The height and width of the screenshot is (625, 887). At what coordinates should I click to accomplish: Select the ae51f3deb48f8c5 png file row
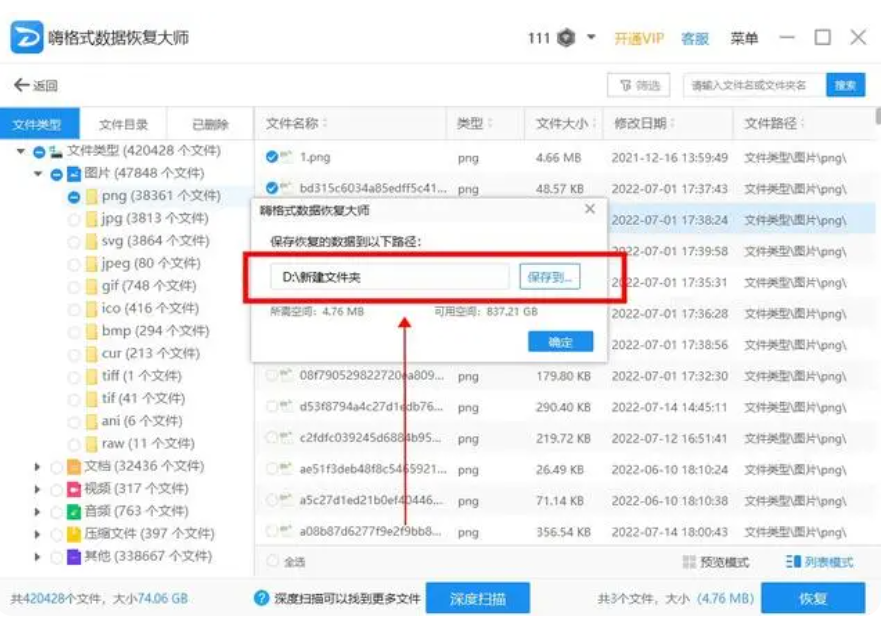[x=566, y=470]
